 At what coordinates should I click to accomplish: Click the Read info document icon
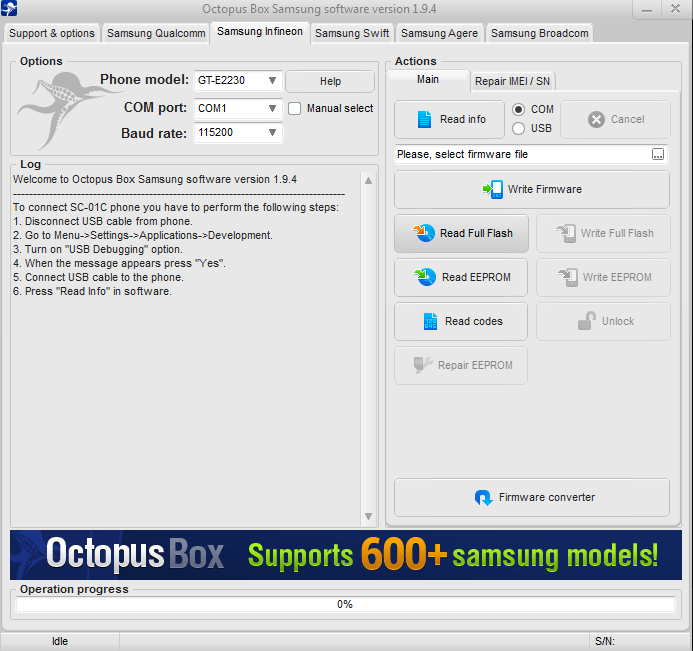tap(424, 119)
